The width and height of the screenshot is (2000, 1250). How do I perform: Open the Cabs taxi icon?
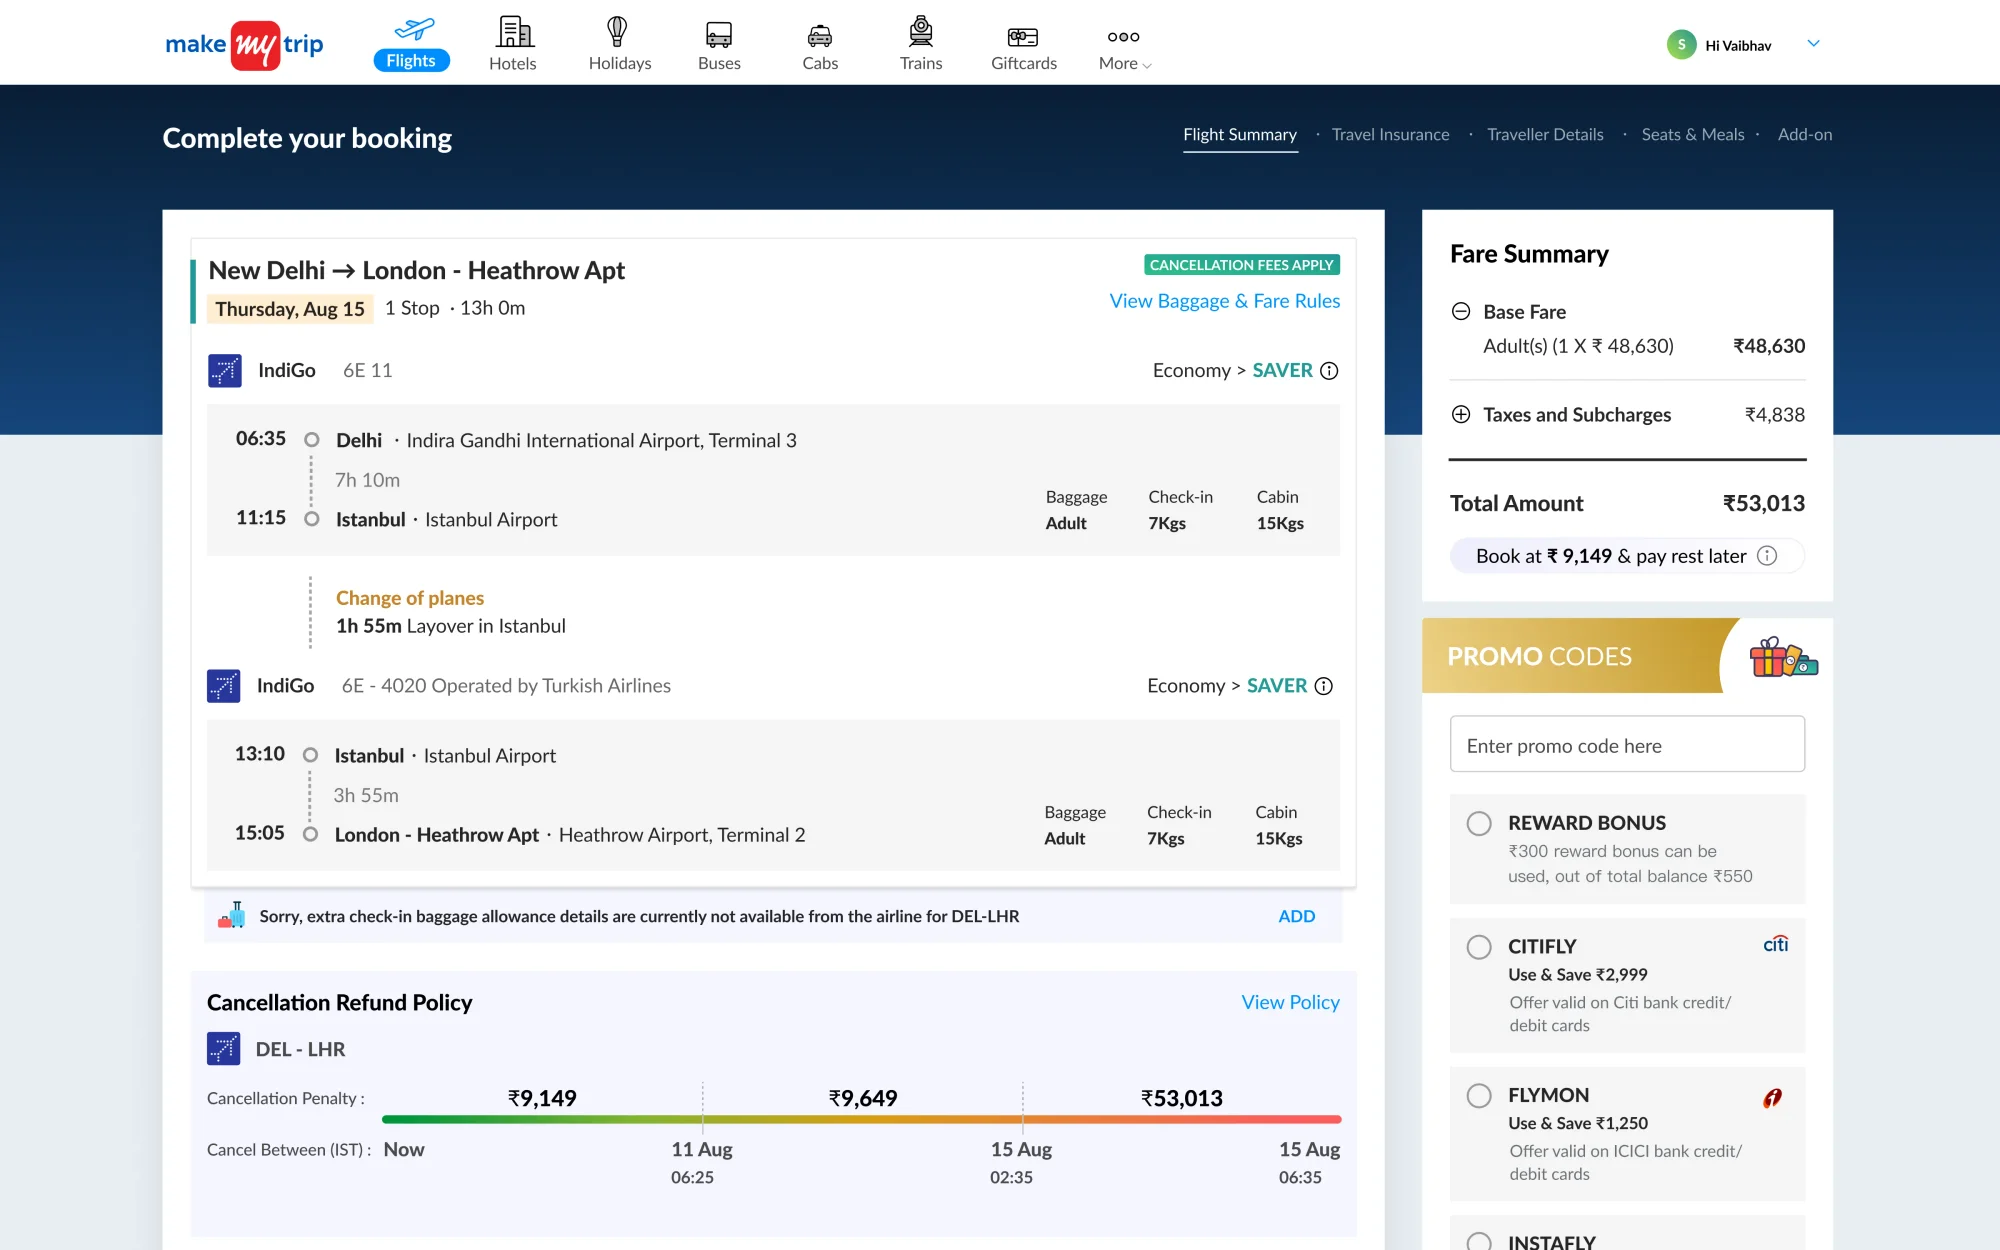point(820,36)
